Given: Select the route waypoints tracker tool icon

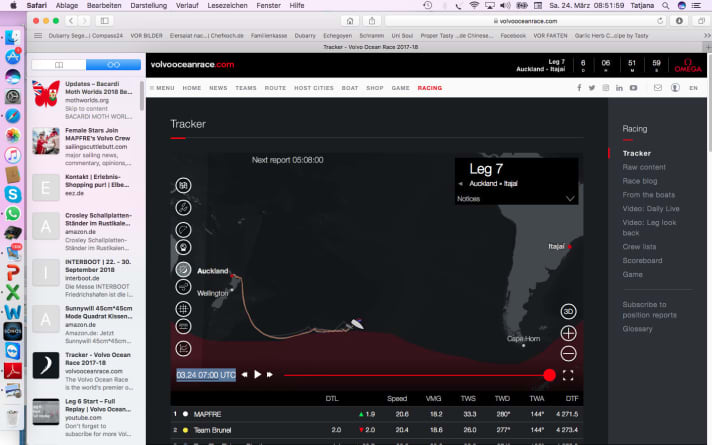Looking at the screenshot, I should coord(183,208).
